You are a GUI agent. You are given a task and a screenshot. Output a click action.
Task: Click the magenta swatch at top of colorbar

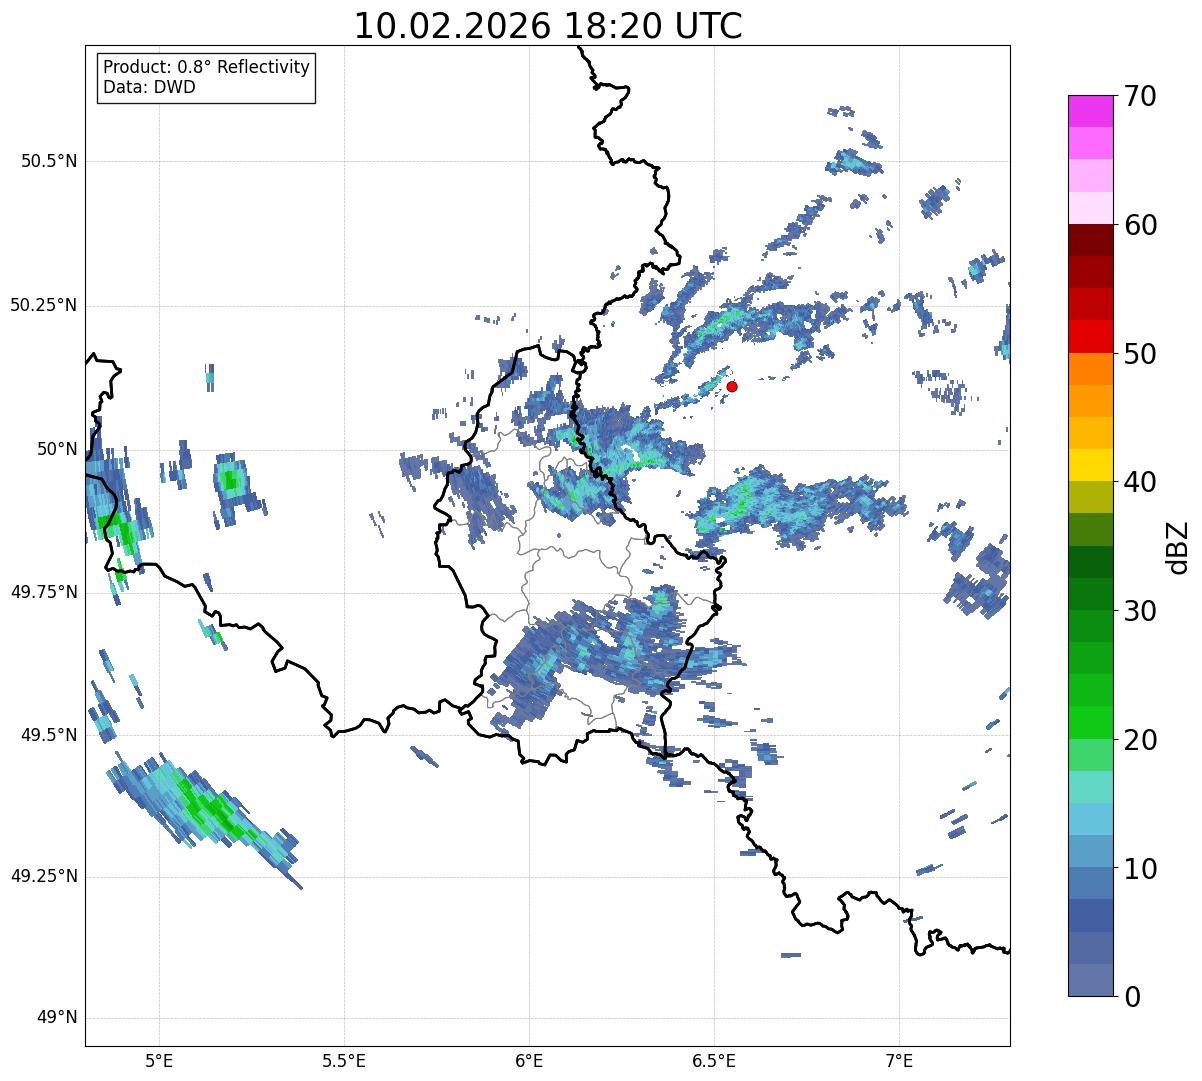[x=1090, y=111]
